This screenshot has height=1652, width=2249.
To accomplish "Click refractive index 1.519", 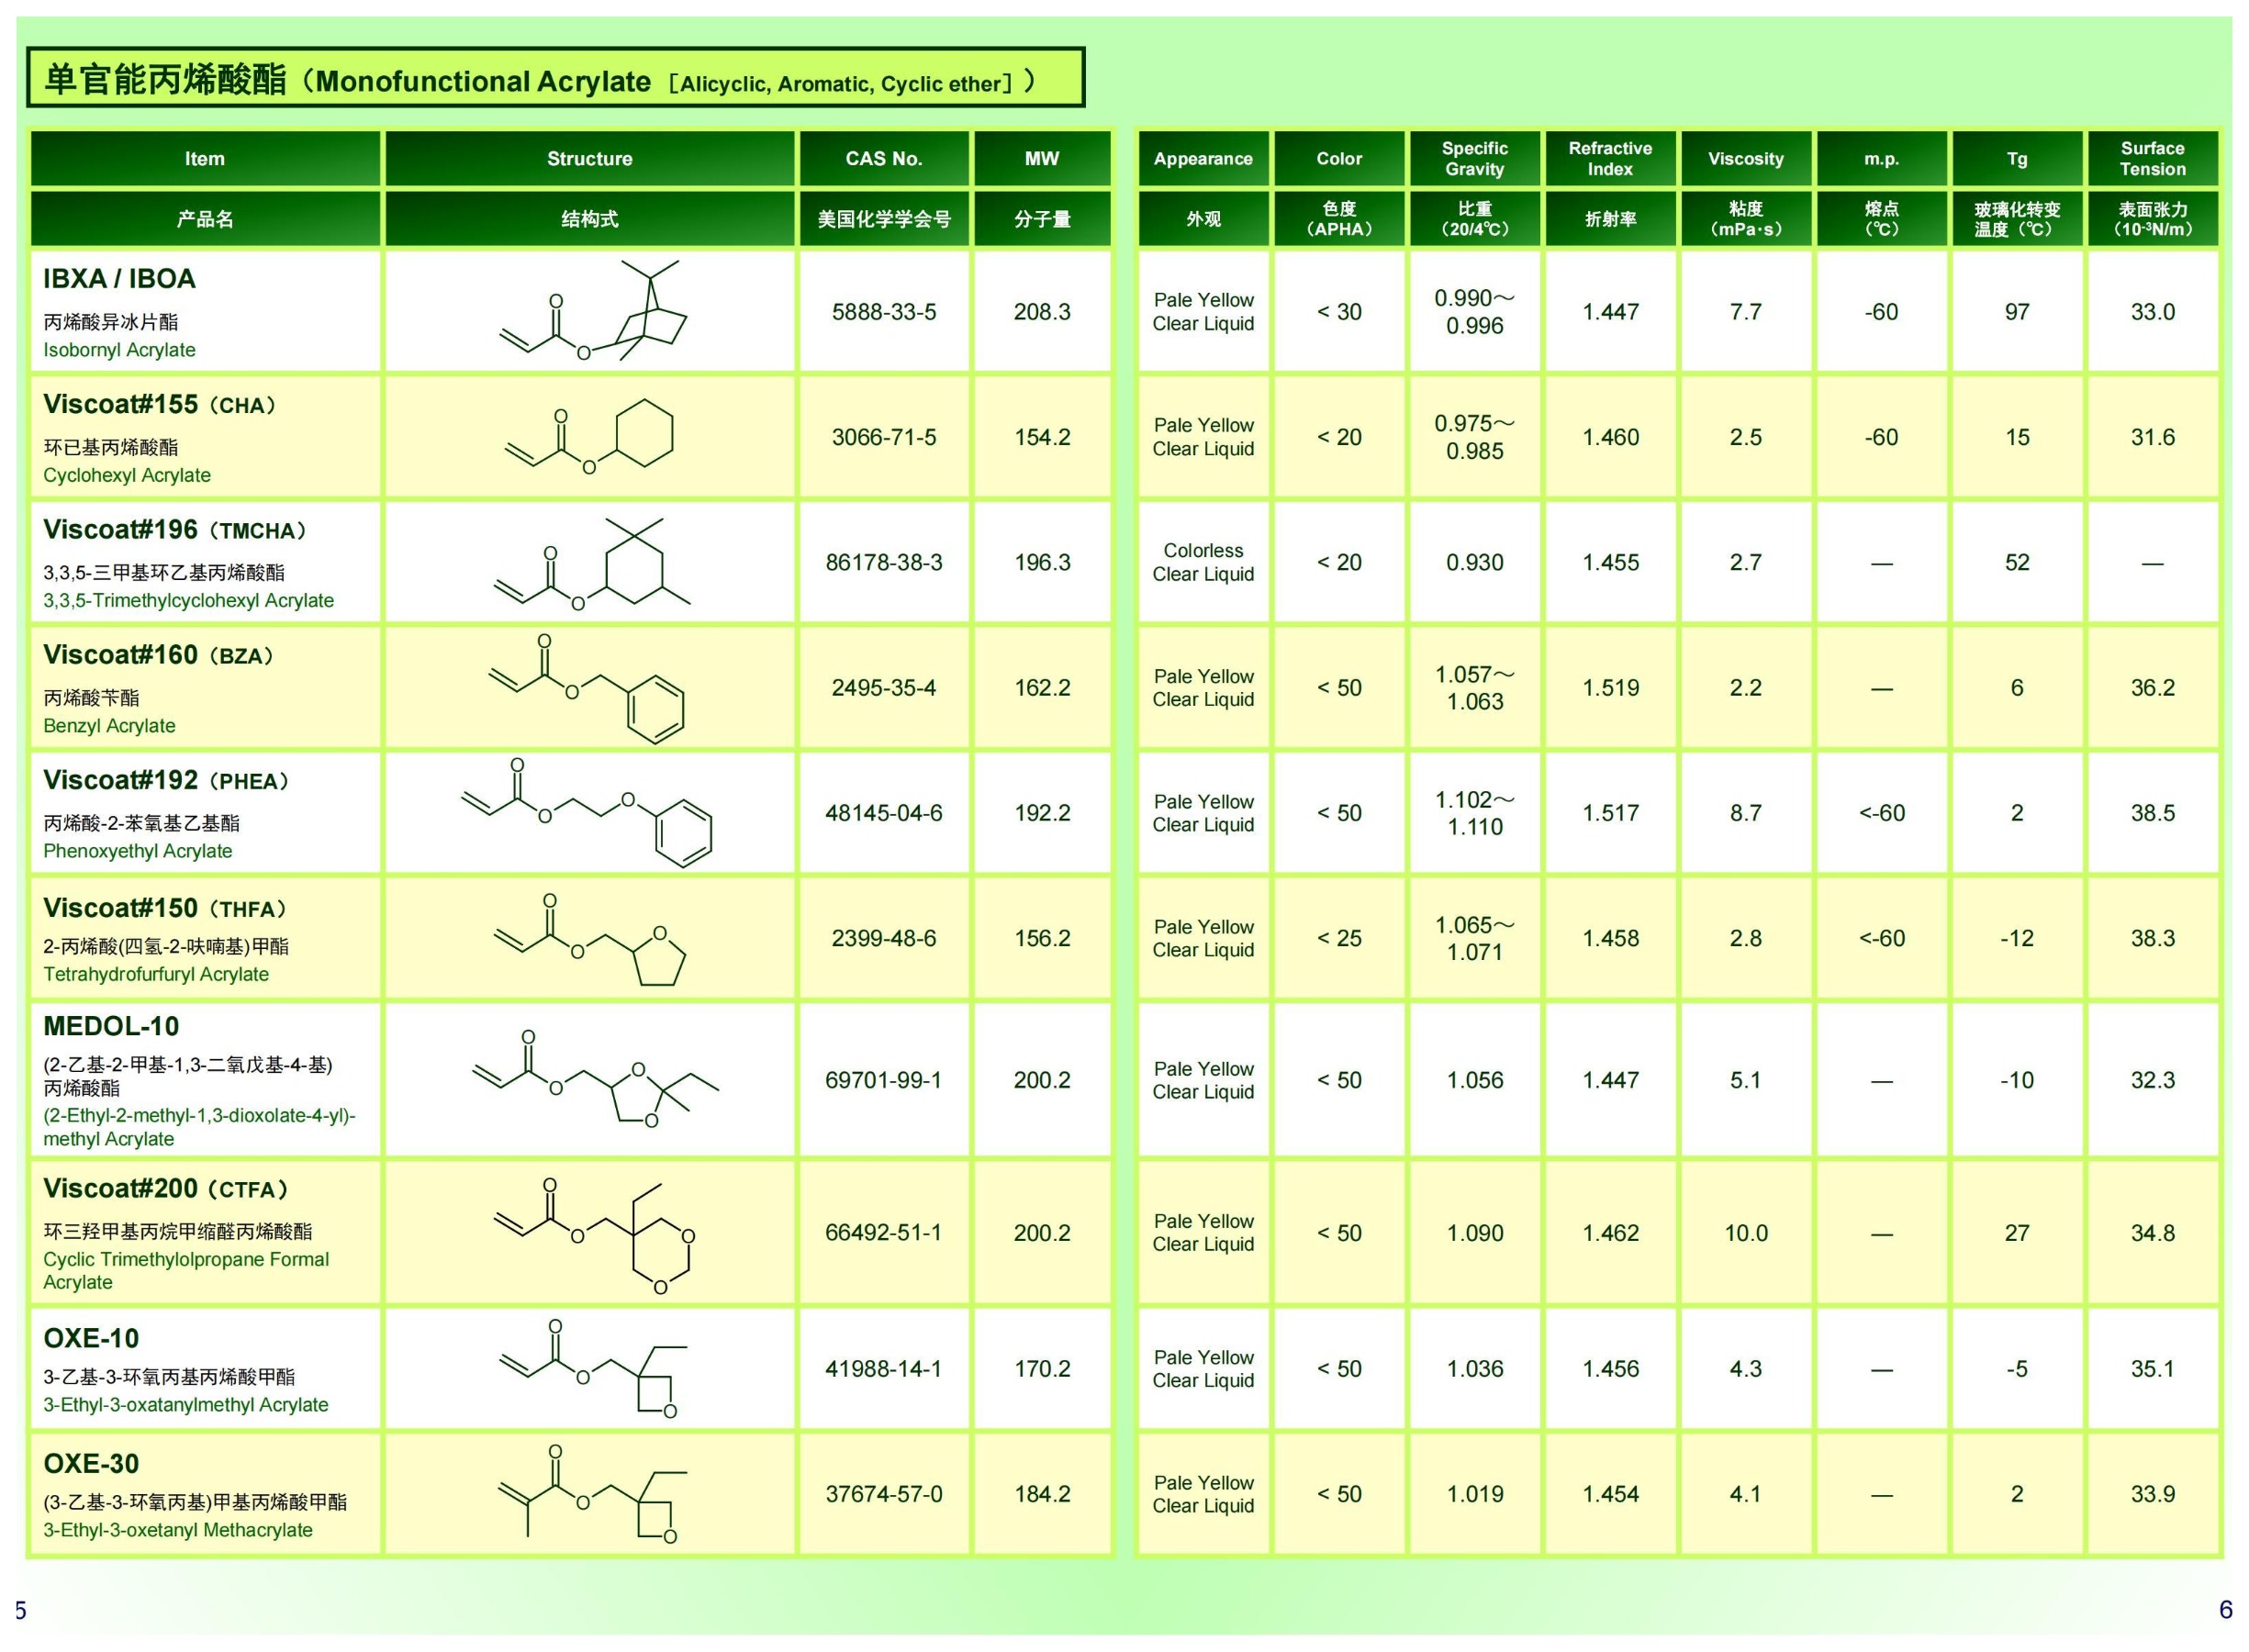I will pyautogui.click(x=1610, y=688).
